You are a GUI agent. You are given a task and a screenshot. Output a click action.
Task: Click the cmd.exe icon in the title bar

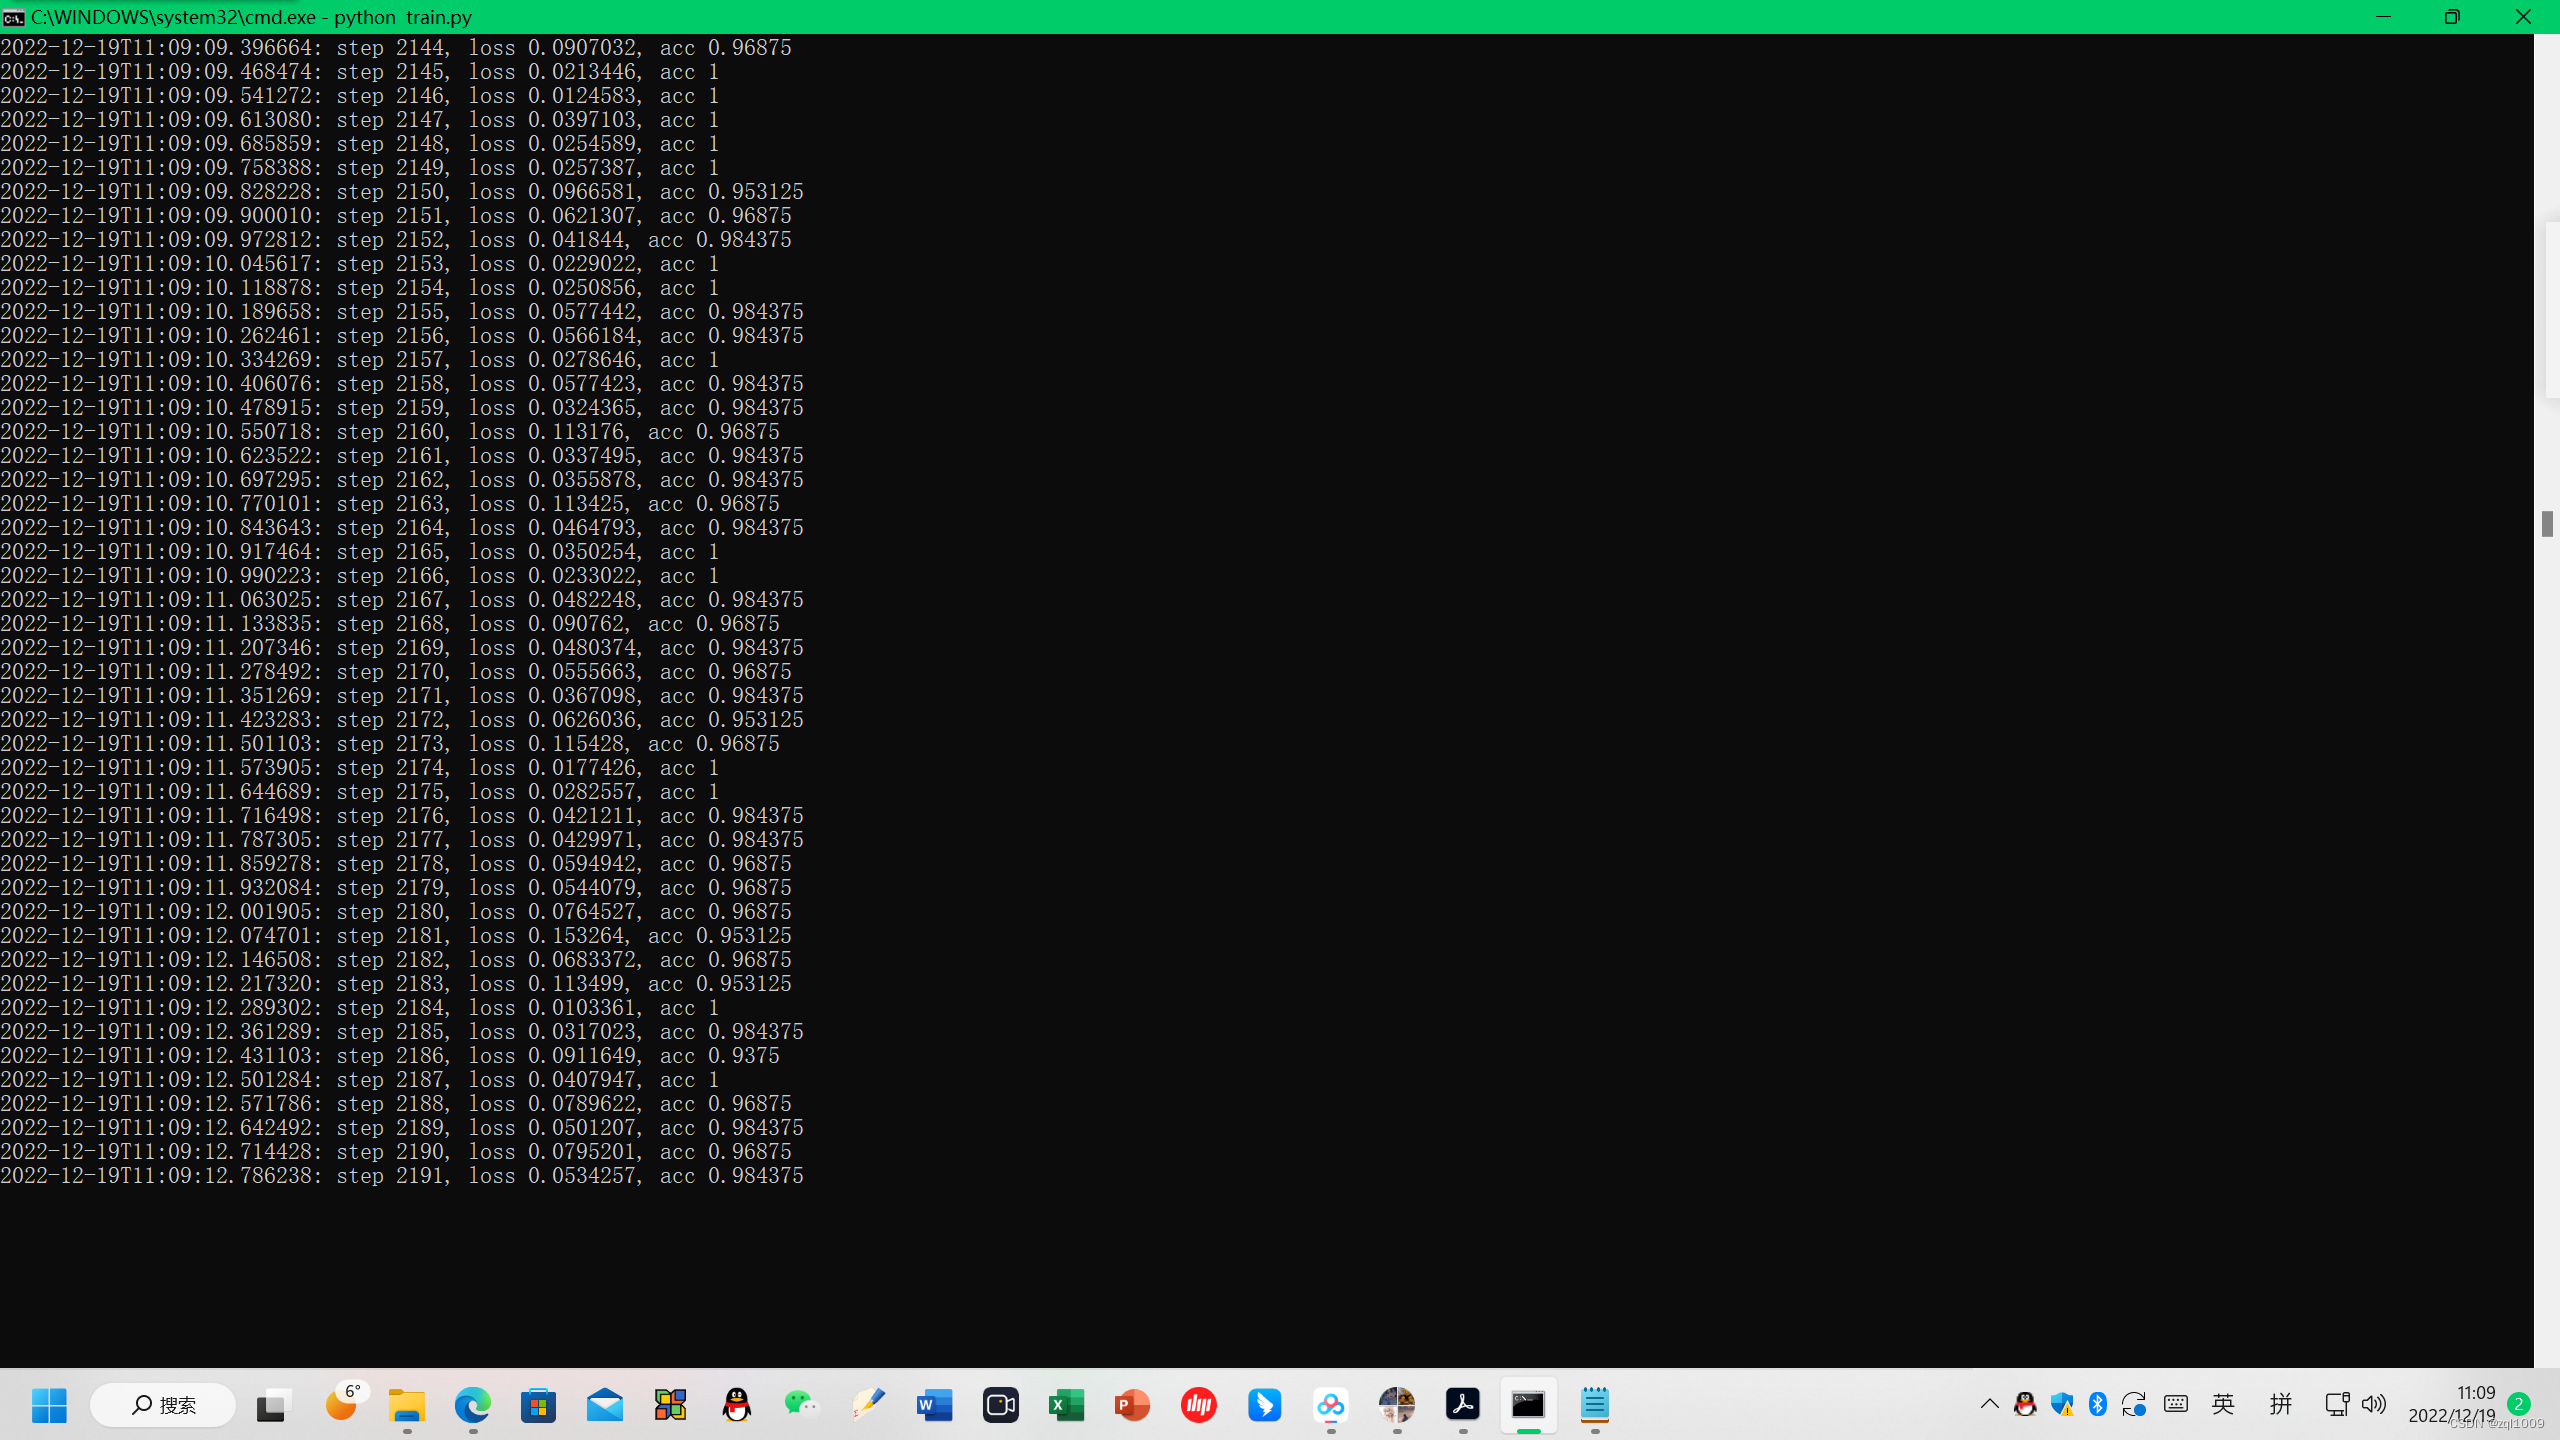point(14,17)
